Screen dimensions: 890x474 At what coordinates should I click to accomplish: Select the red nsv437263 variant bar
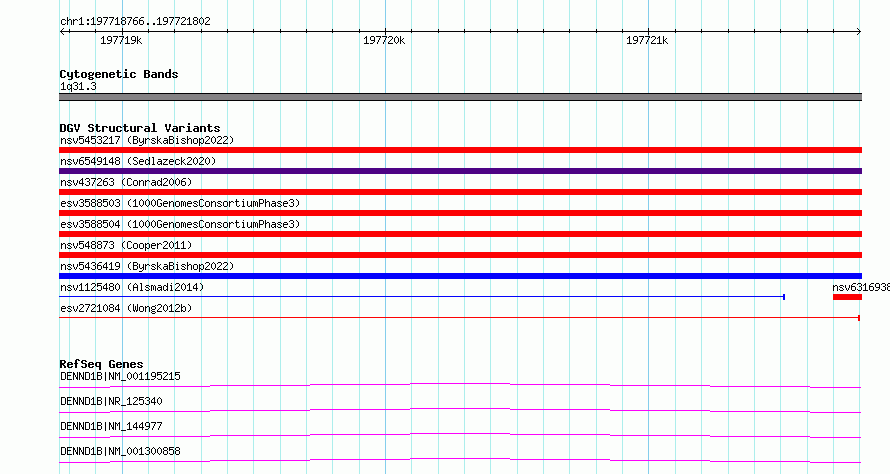(460, 192)
